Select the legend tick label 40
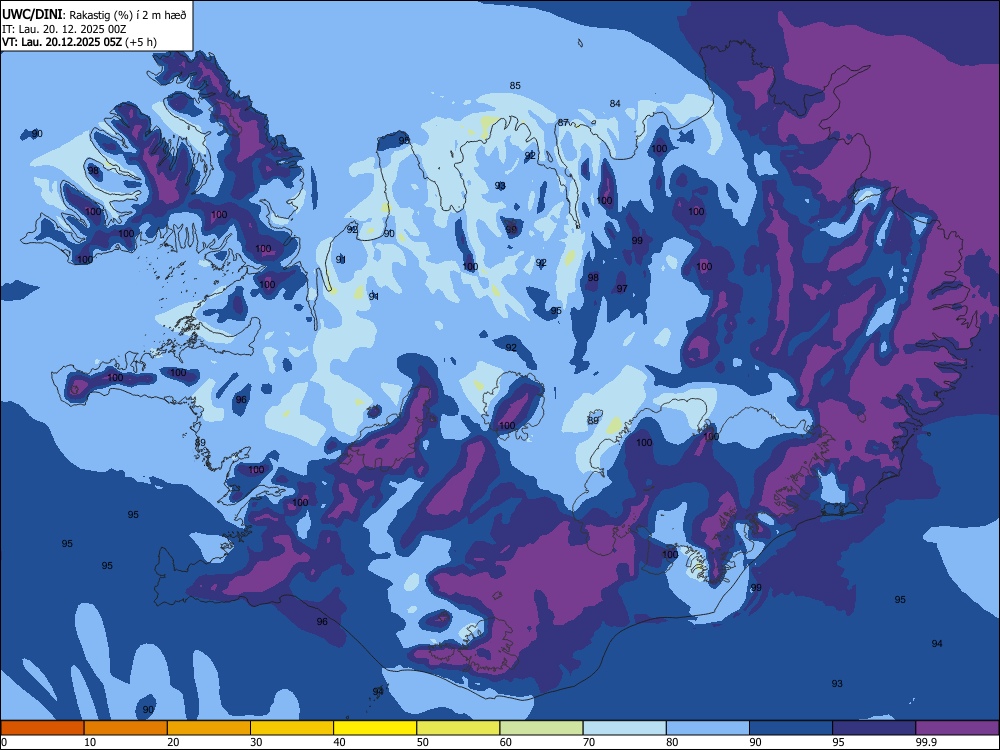This screenshot has width=1000, height=750. (340, 742)
